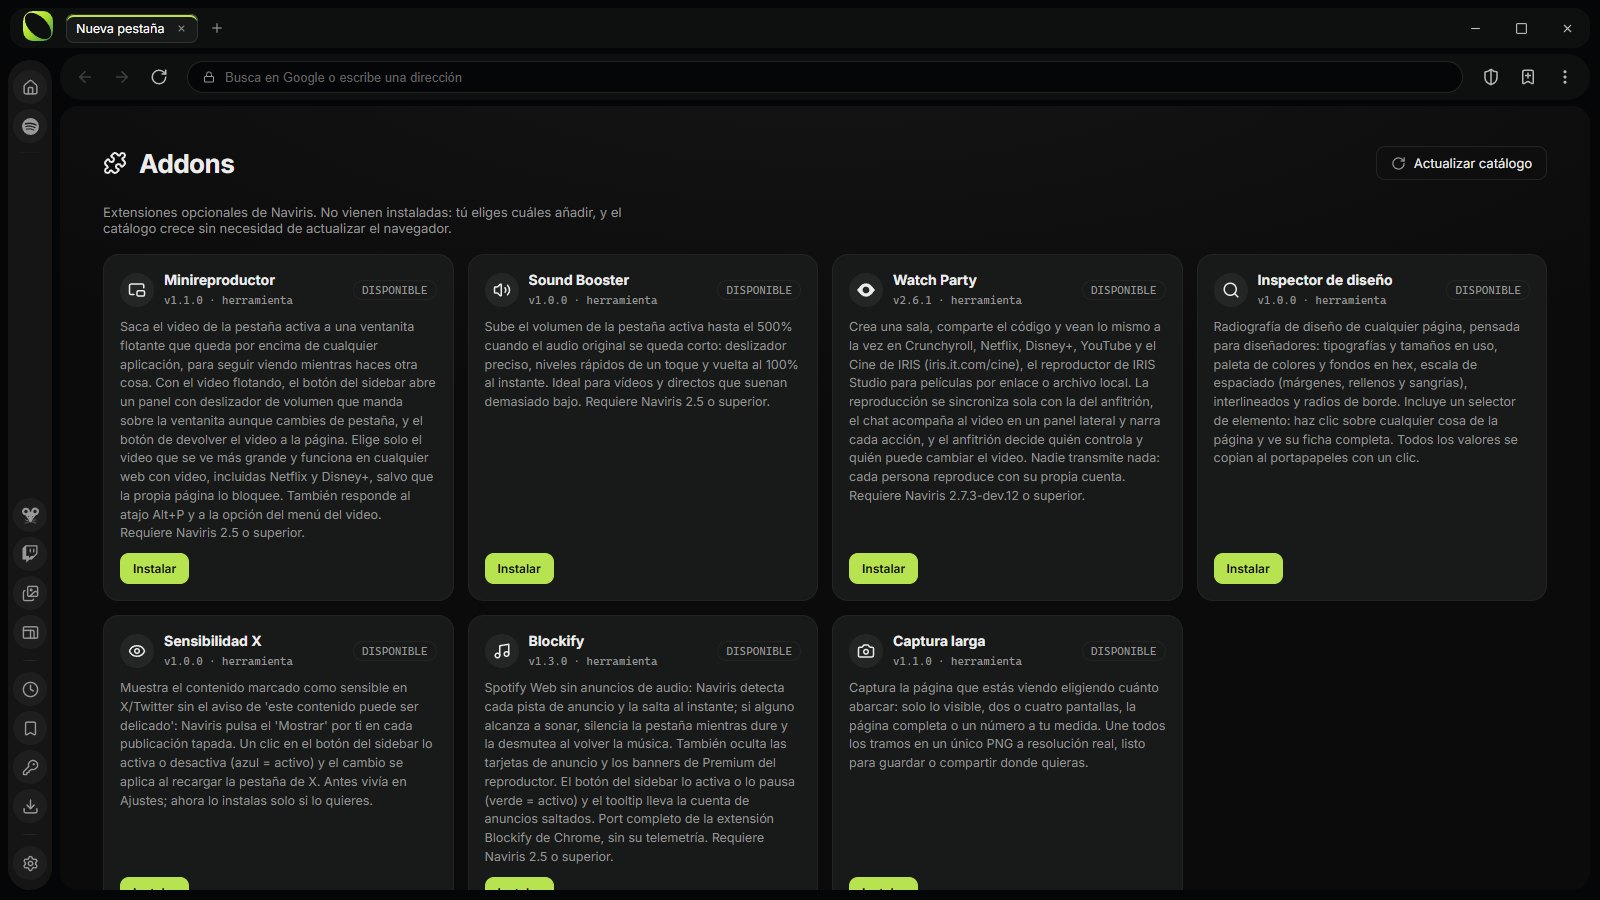Viewport: 1600px width, 900px height.
Task: Click the Naviris logo in the title bar
Action: [x=37, y=27]
